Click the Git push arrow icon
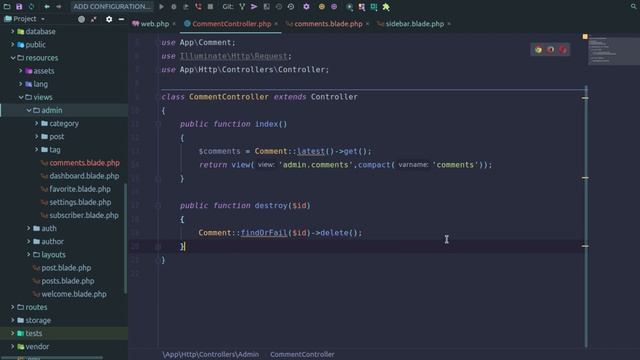 254,7
